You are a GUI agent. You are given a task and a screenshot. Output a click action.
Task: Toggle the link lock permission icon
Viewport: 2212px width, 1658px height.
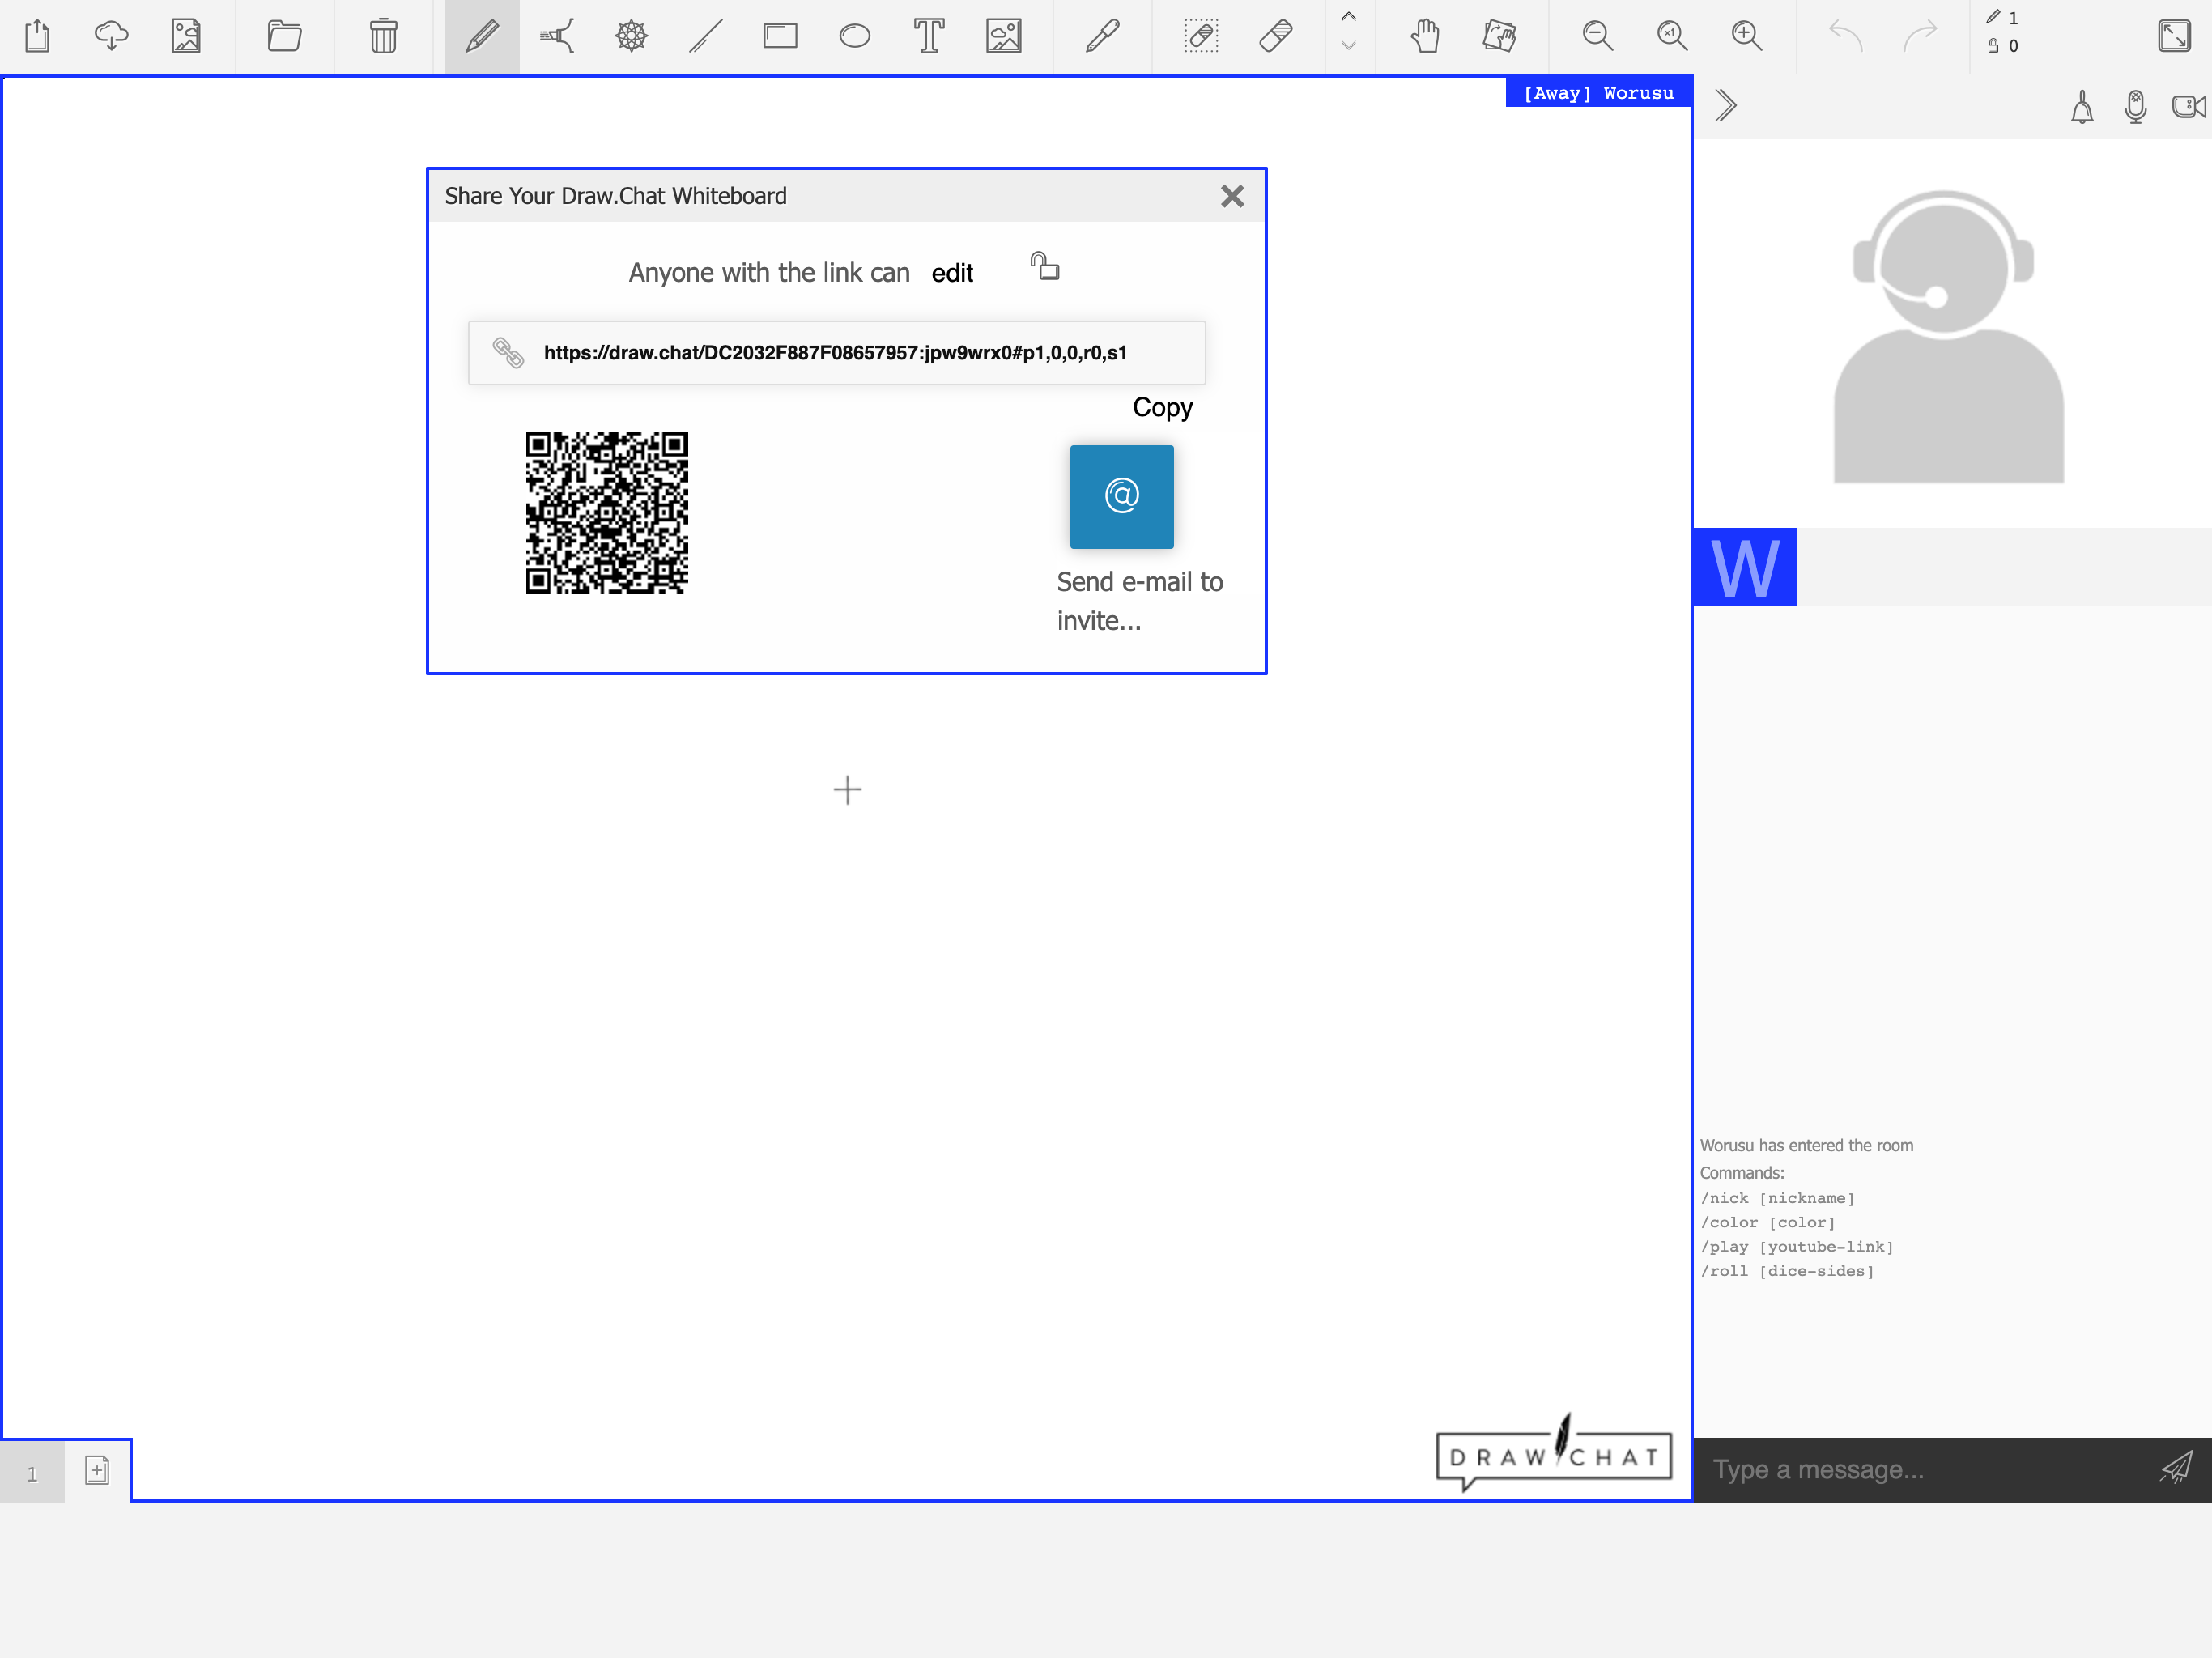coord(1045,267)
